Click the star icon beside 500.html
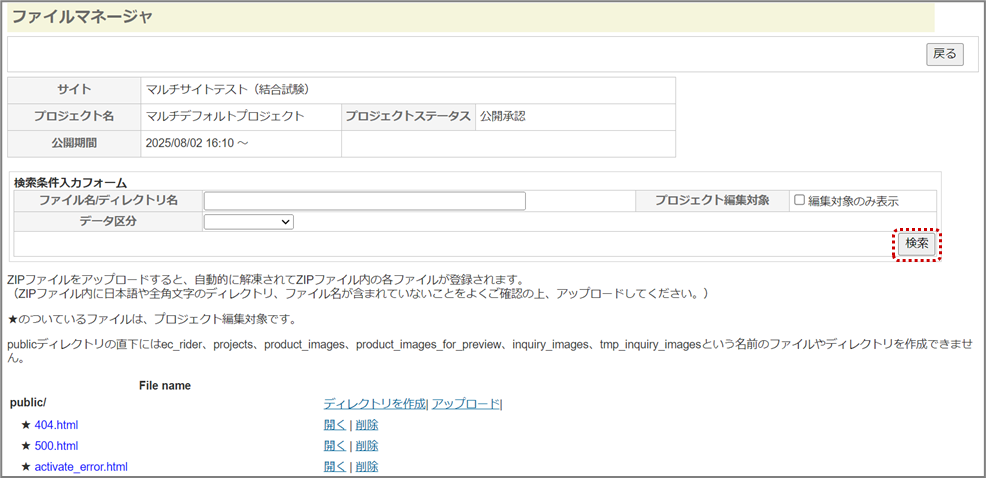 pyautogui.click(x=26, y=446)
